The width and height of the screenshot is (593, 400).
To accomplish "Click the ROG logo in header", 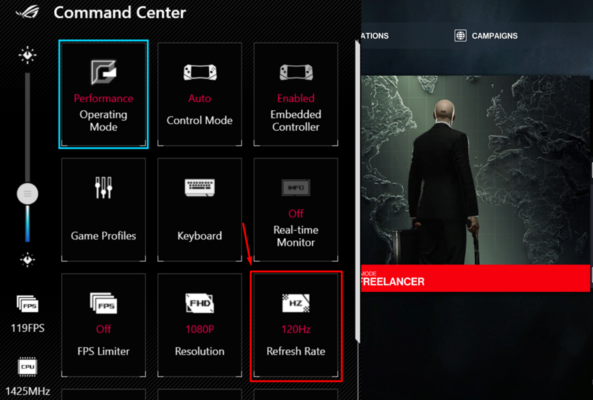I will coord(28,11).
